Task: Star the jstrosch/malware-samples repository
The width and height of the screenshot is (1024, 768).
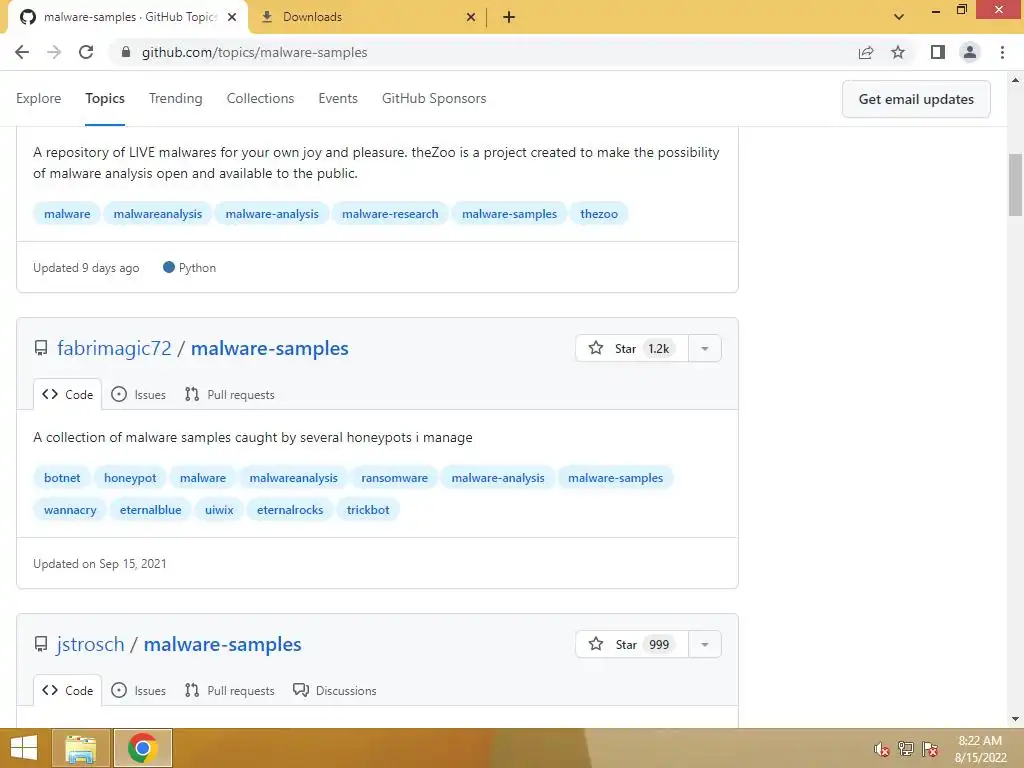Action: (x=632, y=644)
